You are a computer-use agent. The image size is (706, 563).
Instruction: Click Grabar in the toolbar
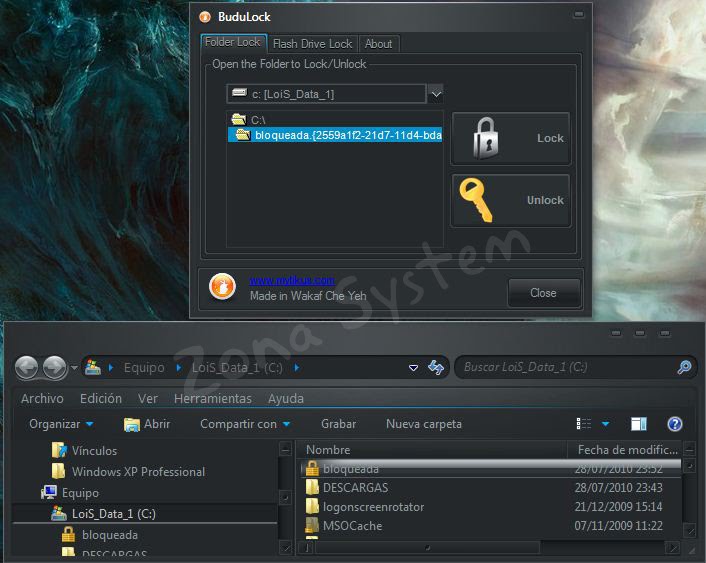point(339,424)
